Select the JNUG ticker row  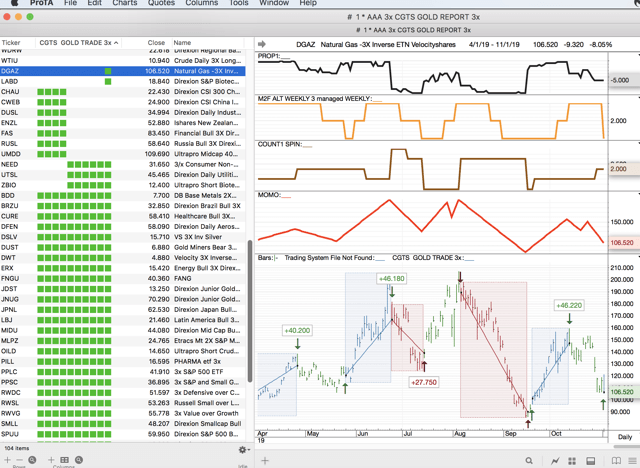122,299
